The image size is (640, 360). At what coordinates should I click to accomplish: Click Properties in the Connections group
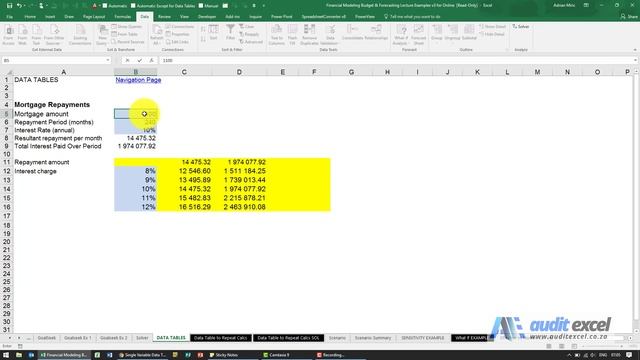(178, 34)
